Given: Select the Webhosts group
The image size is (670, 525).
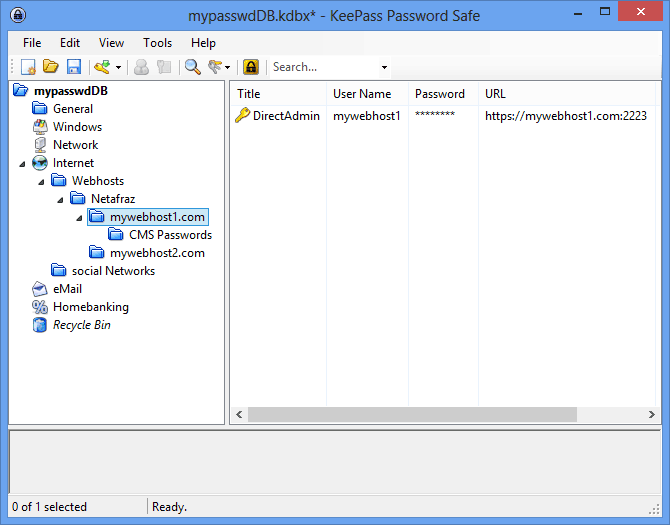Looking at the screenshot, I should coord(98,181).
